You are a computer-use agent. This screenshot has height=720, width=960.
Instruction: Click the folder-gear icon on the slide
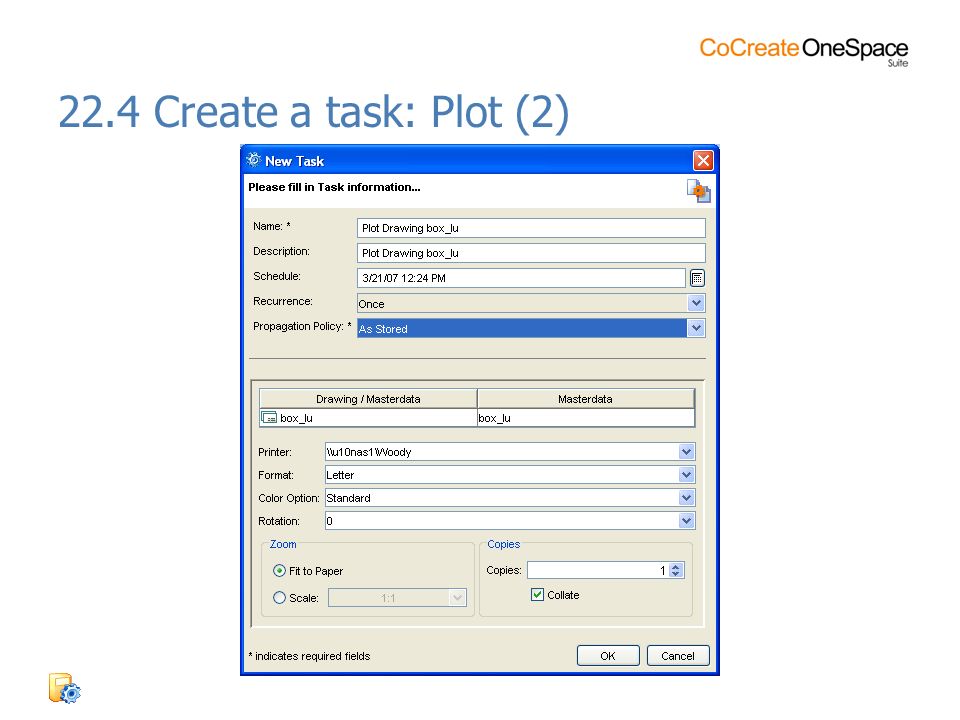64,688
